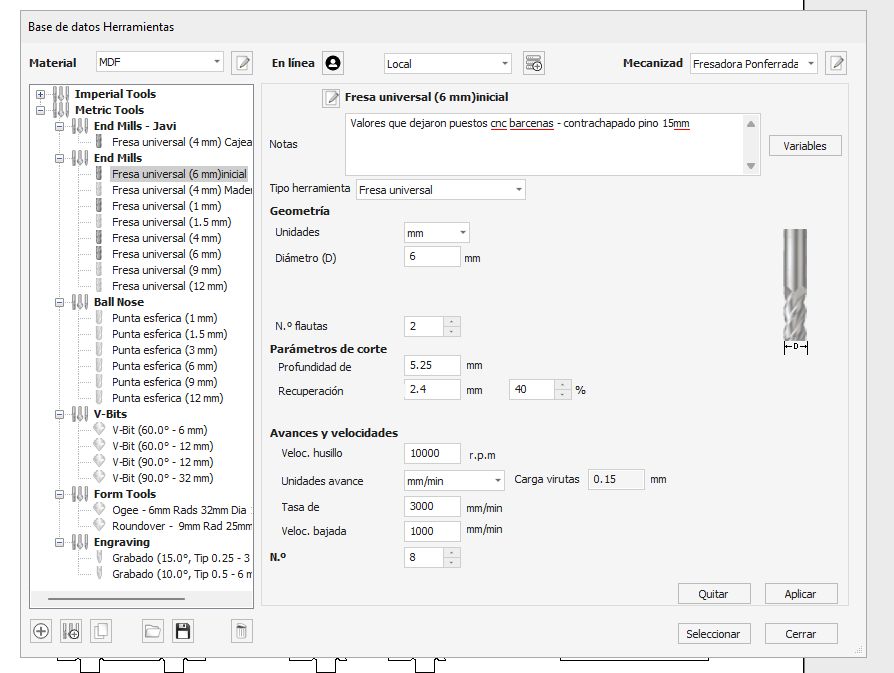Click the Seleccionar button

[x=714, y=634]
